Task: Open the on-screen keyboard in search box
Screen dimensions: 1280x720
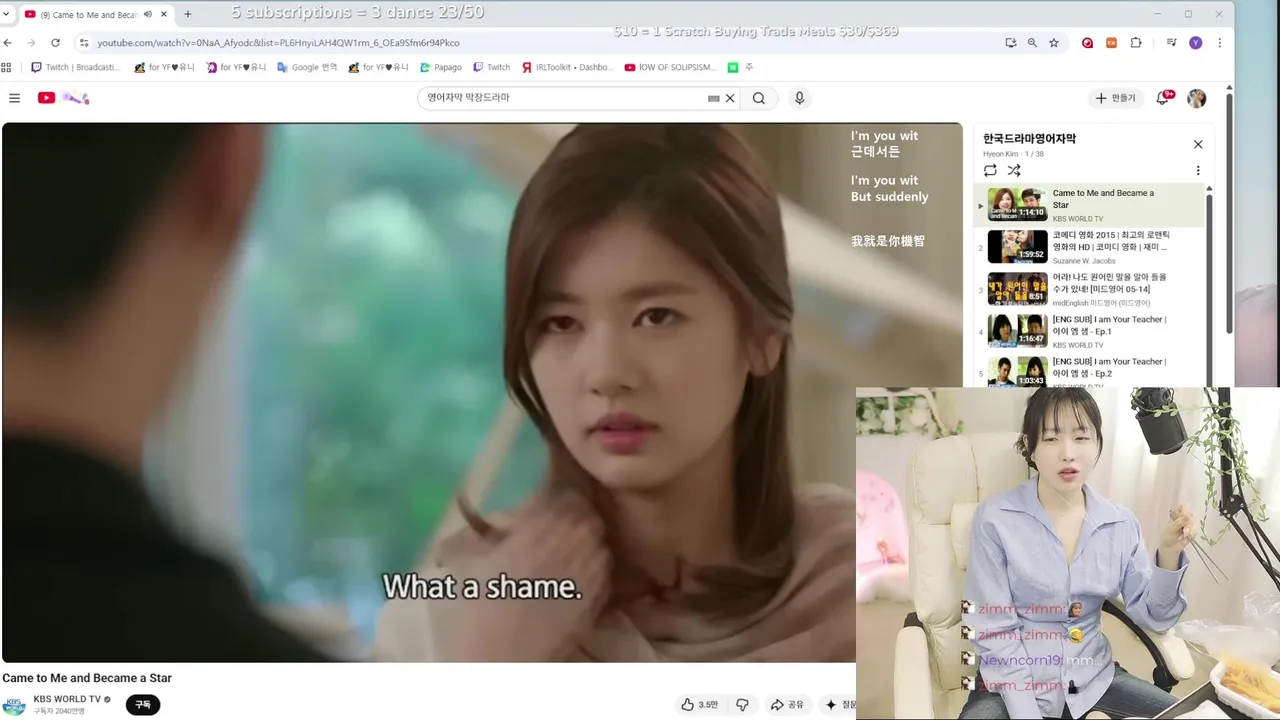Action: coord(713,98)
